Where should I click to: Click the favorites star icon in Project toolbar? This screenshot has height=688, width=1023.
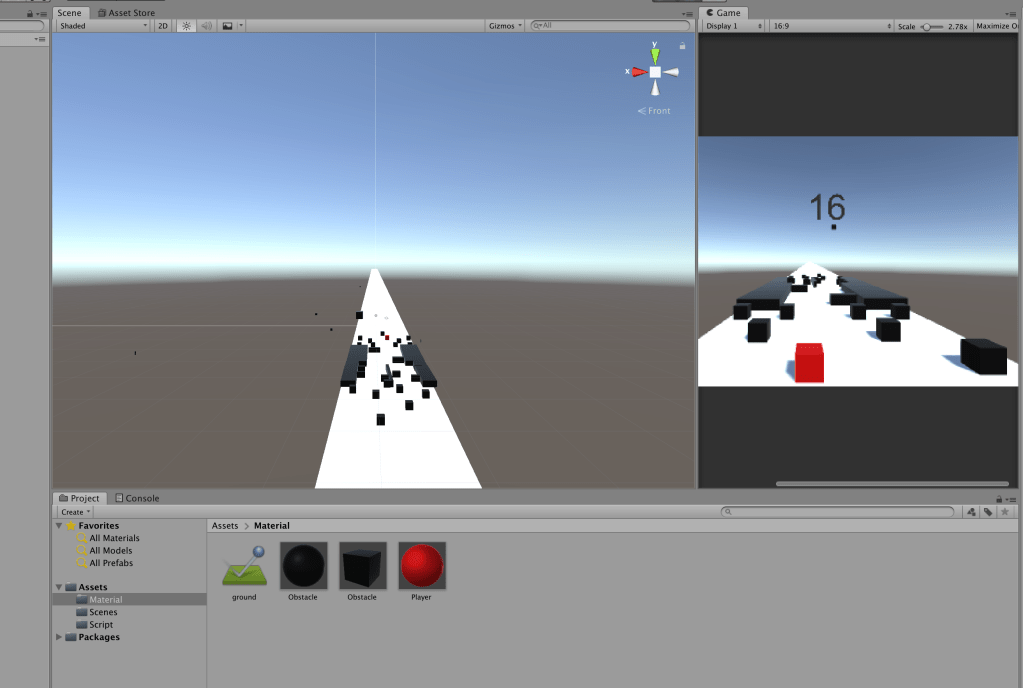pyautogui.click(x=1005, y=512)
